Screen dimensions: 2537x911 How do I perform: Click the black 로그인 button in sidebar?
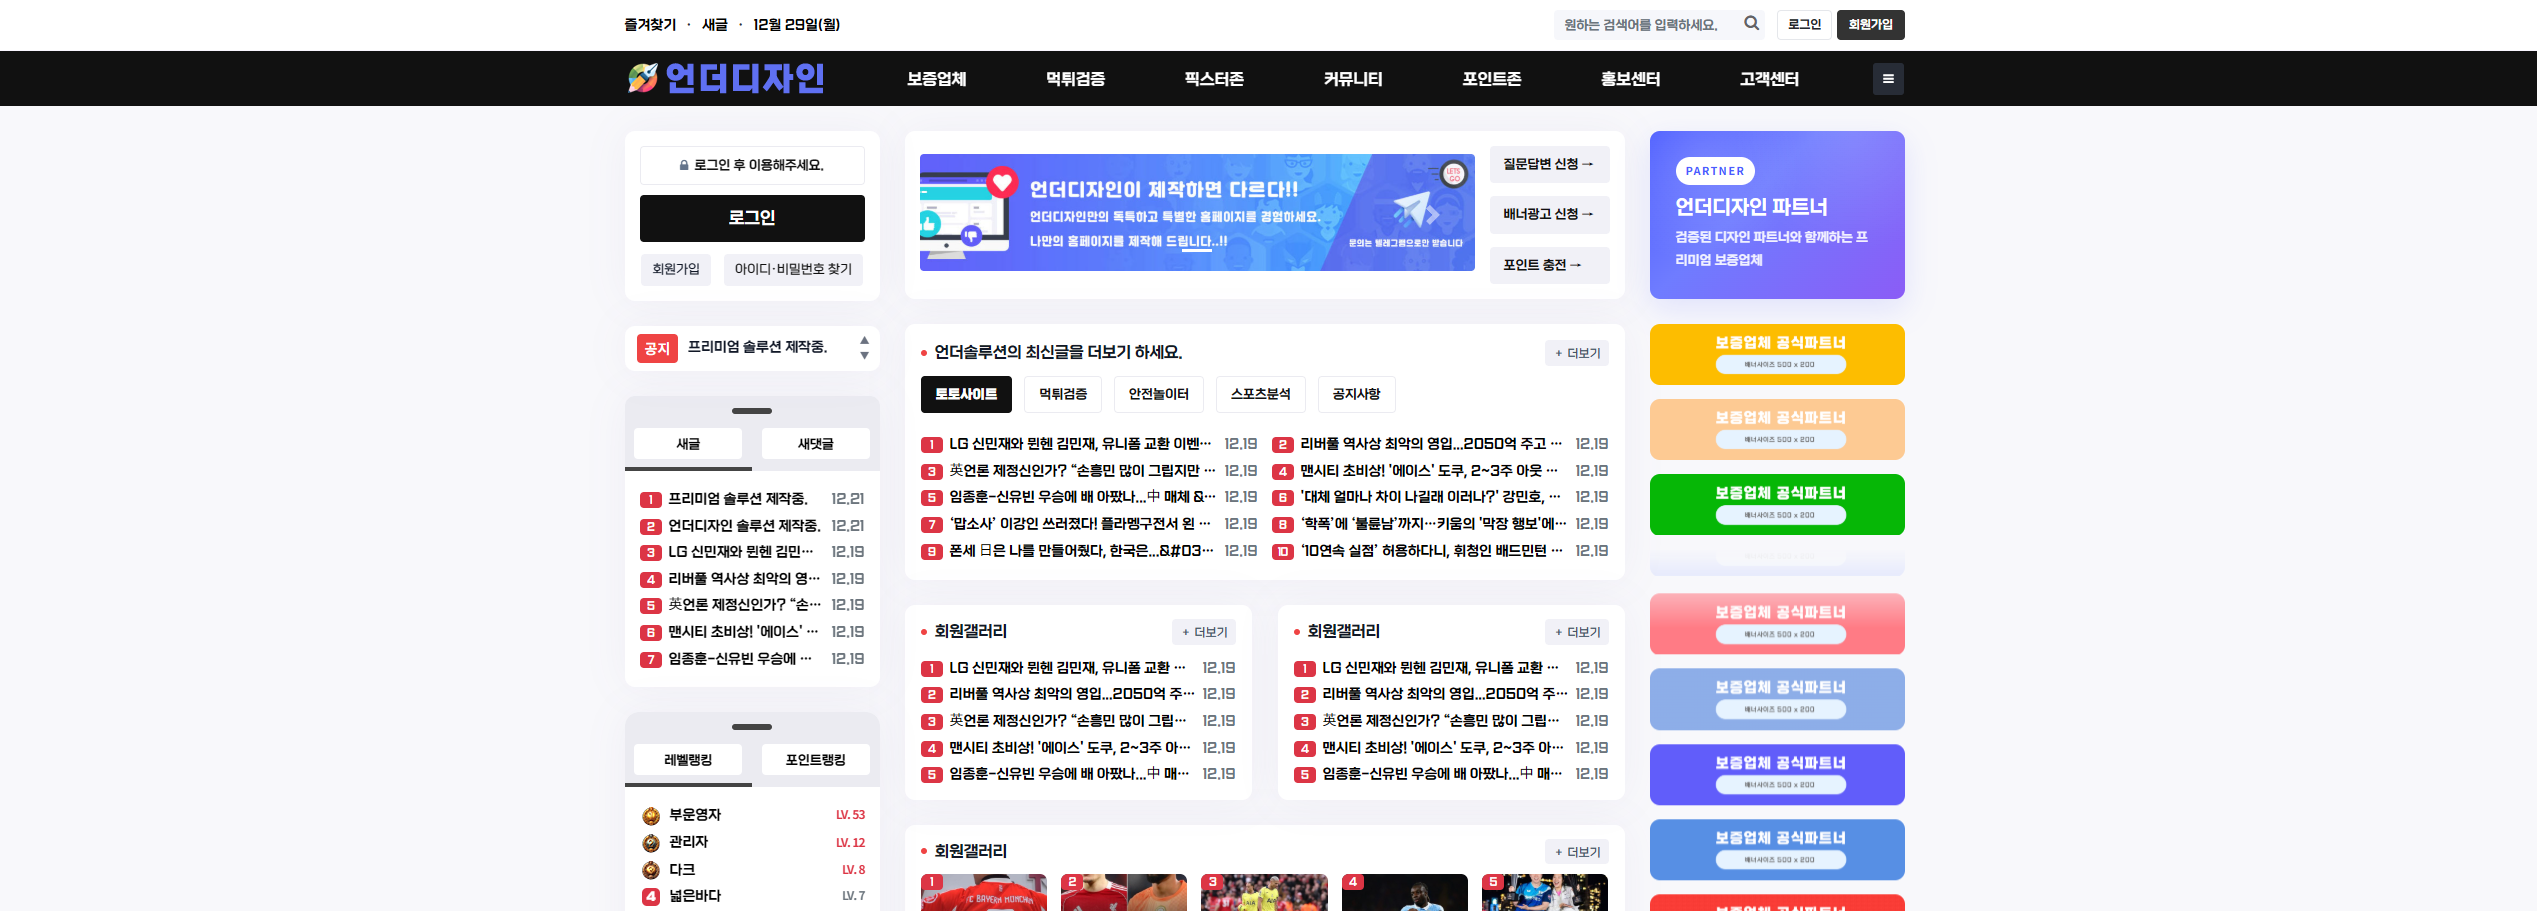752,218
